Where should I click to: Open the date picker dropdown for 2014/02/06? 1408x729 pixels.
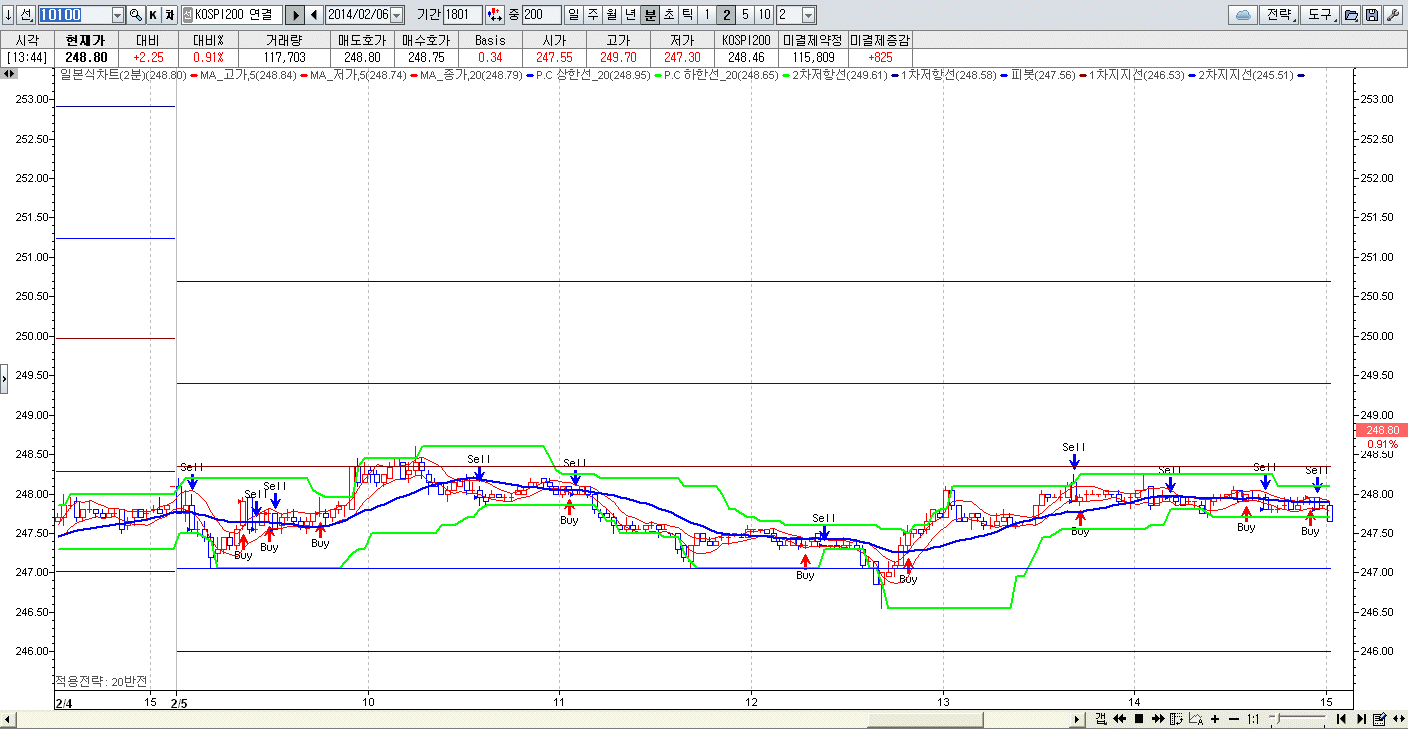click(x=396, y=15)
